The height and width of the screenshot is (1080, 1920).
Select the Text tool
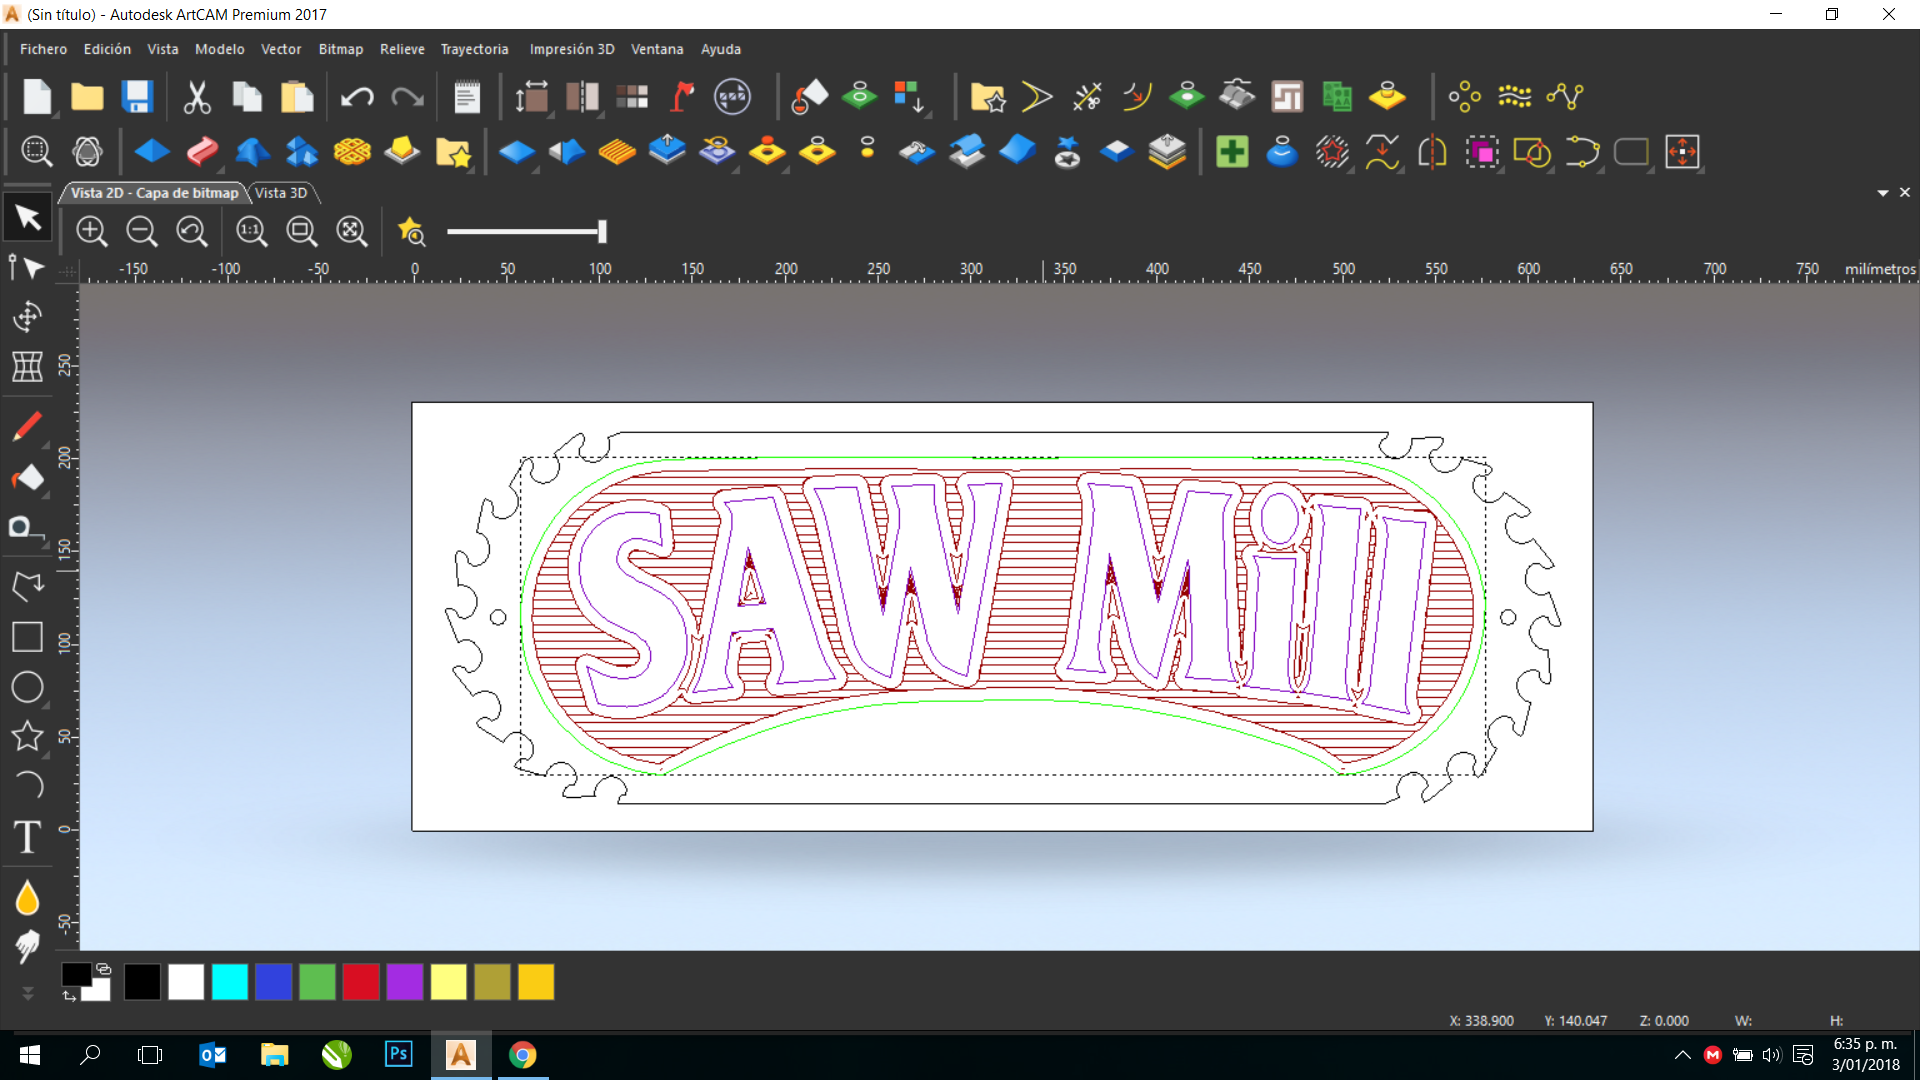coord(27,836)
